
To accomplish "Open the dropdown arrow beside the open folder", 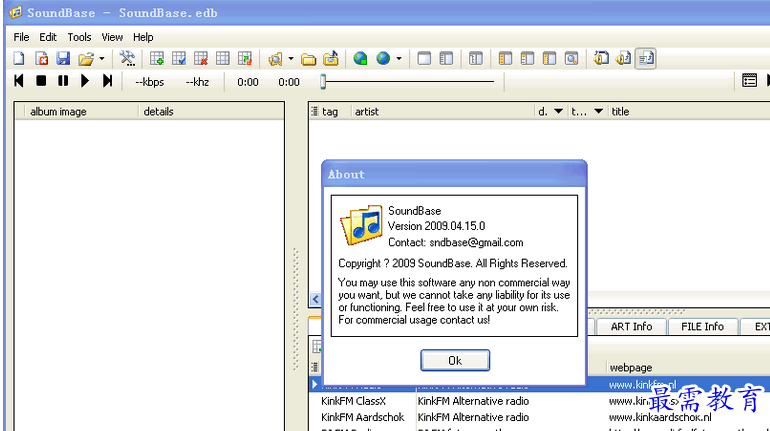I will (x=102, y=59).
